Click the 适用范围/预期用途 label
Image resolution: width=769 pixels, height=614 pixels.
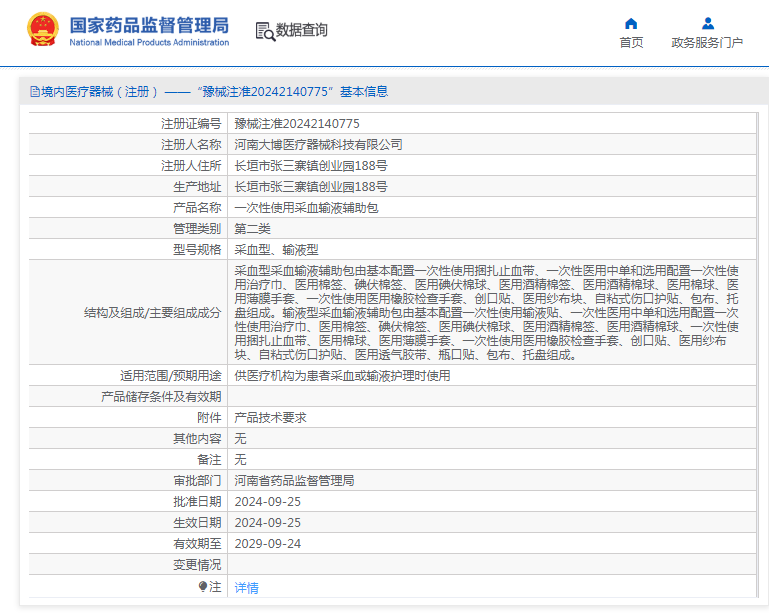(x=171, y=376)
